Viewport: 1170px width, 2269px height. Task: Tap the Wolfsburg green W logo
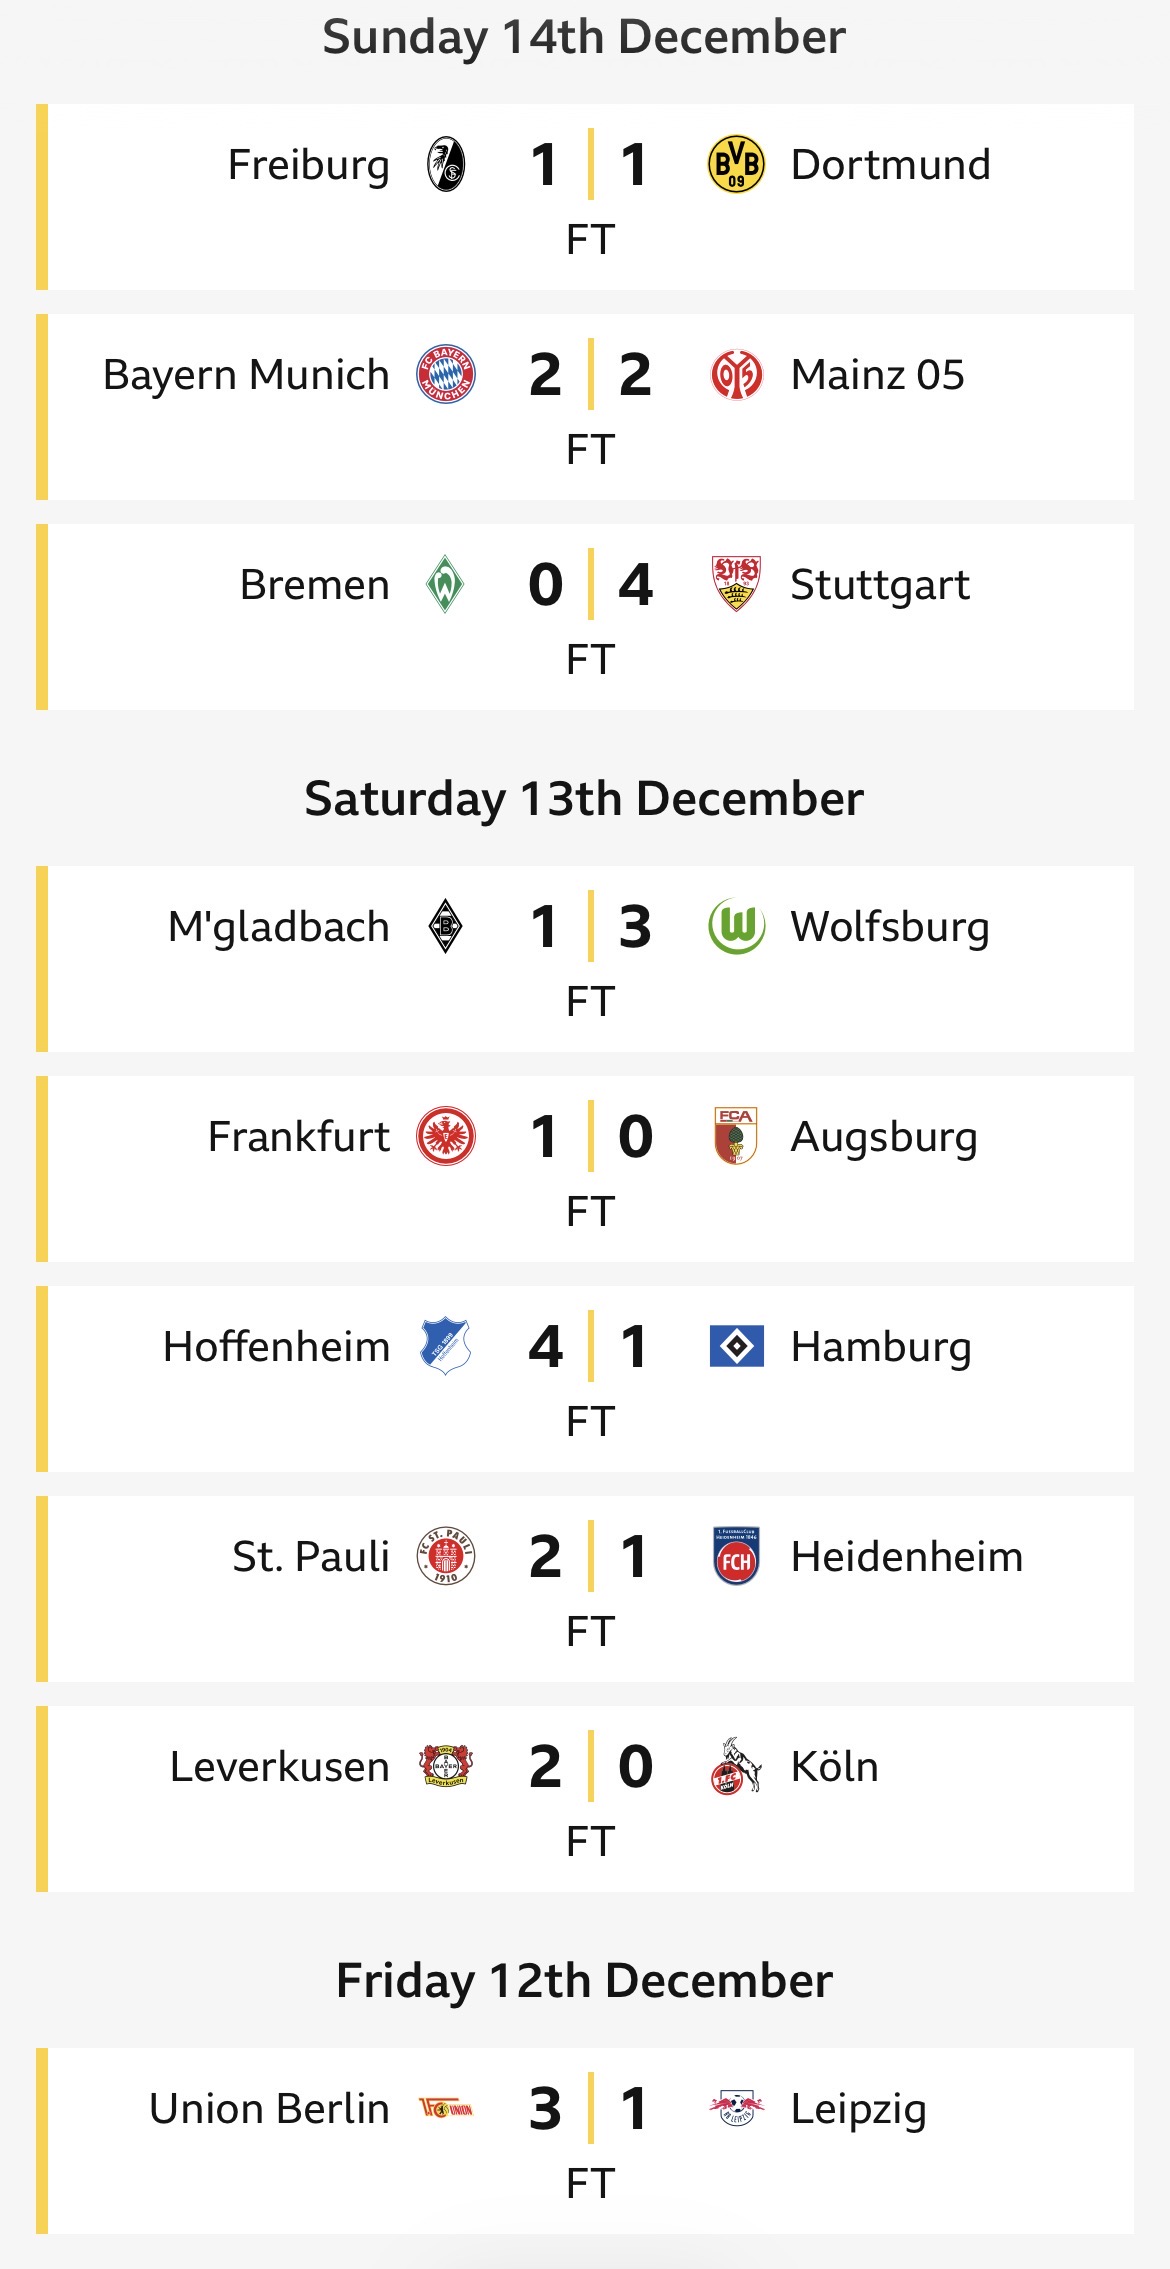[x=736, y=926]
